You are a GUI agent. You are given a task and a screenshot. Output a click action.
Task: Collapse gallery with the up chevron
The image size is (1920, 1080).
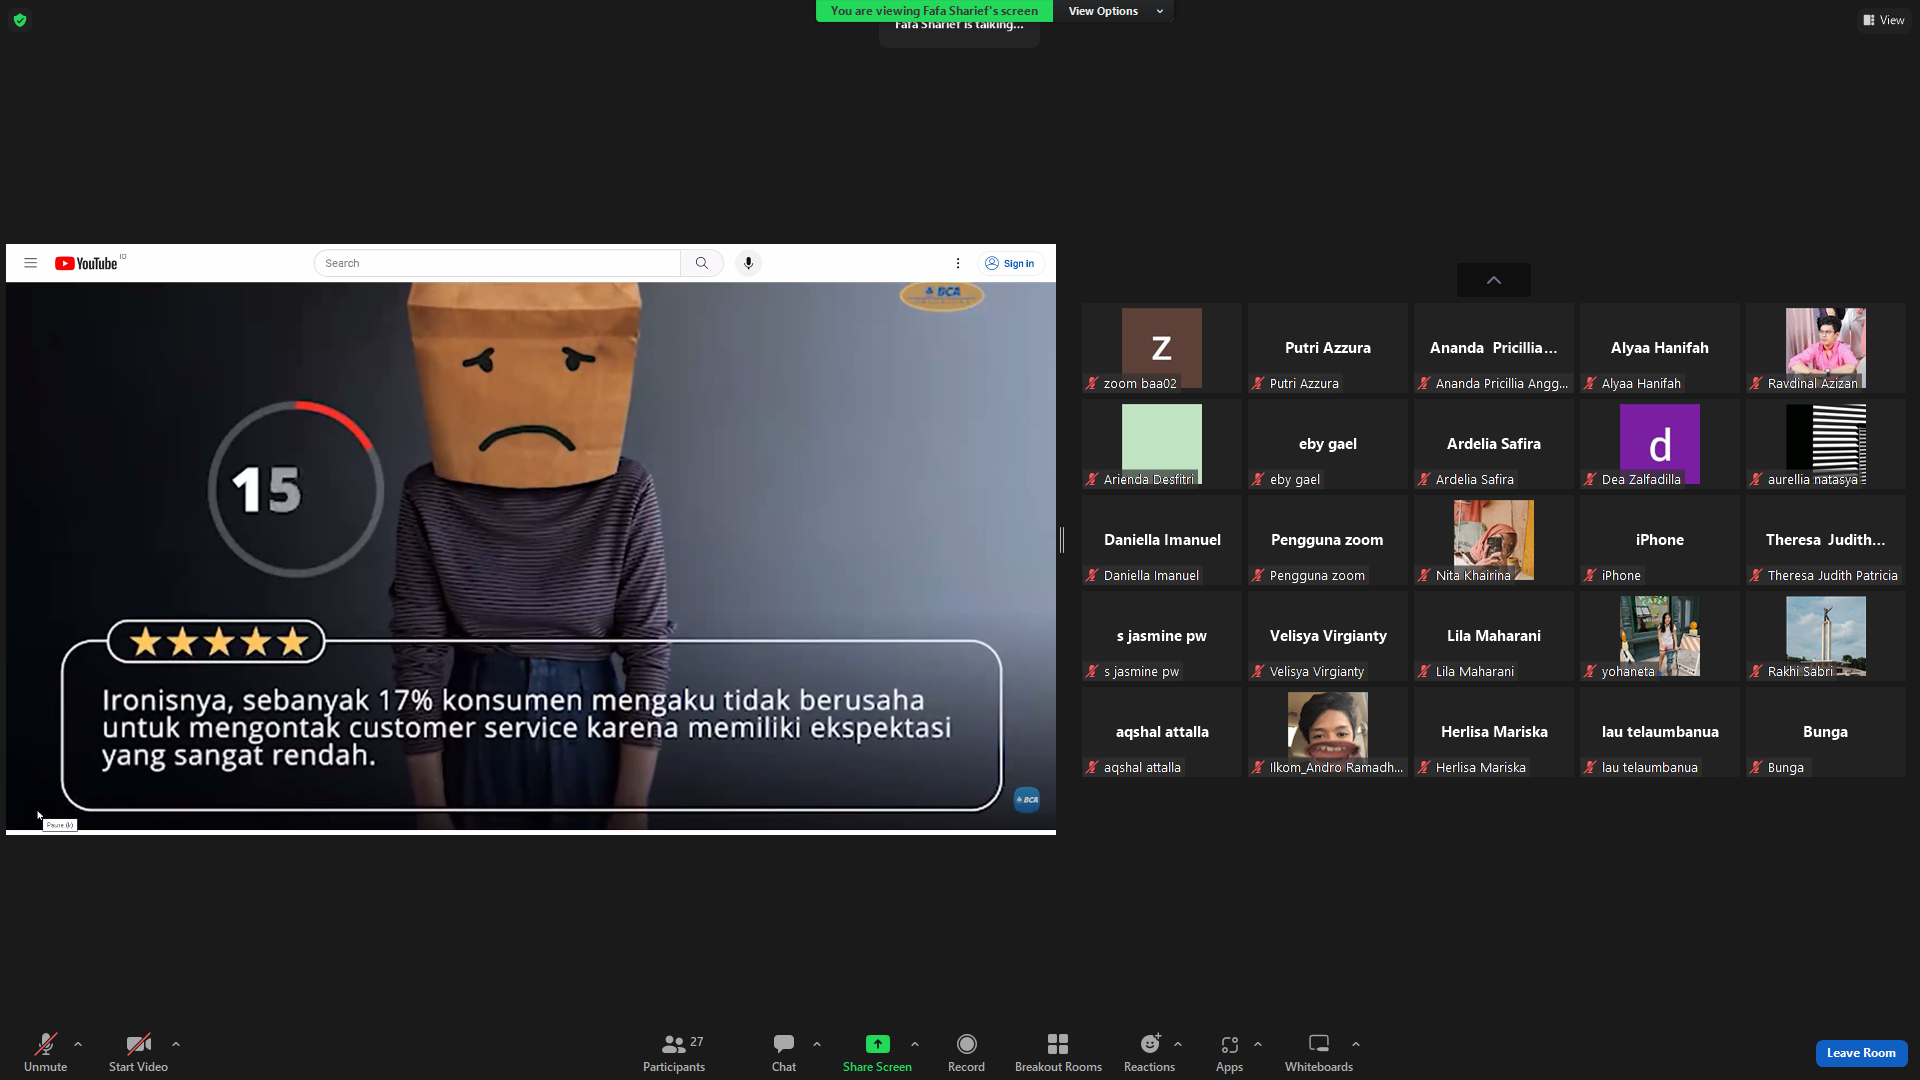[1494, 280]
